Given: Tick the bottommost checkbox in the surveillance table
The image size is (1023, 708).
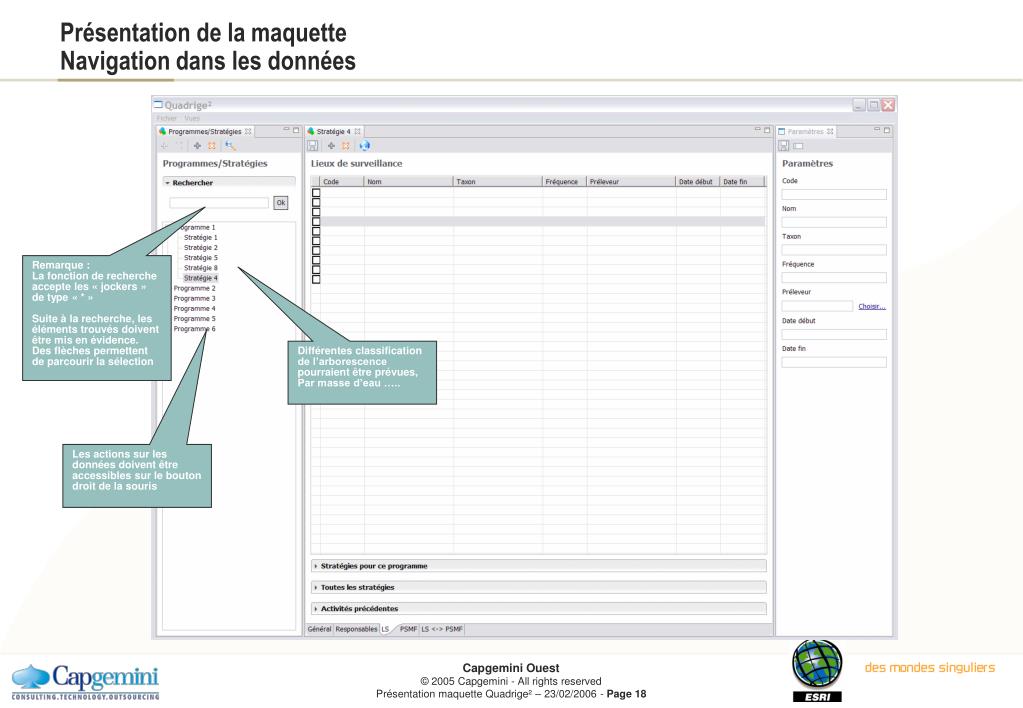Looking at the screenshot, I should pyautogui.click(x=316, y=279).
